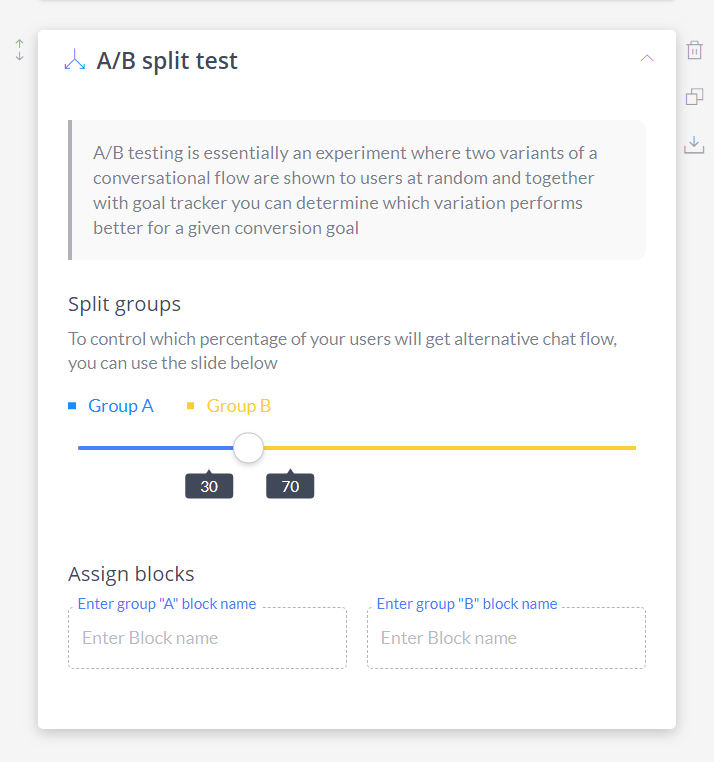714x762 pixels.
Task: Click the blue Group A legend square
Action: click(72, 406)
